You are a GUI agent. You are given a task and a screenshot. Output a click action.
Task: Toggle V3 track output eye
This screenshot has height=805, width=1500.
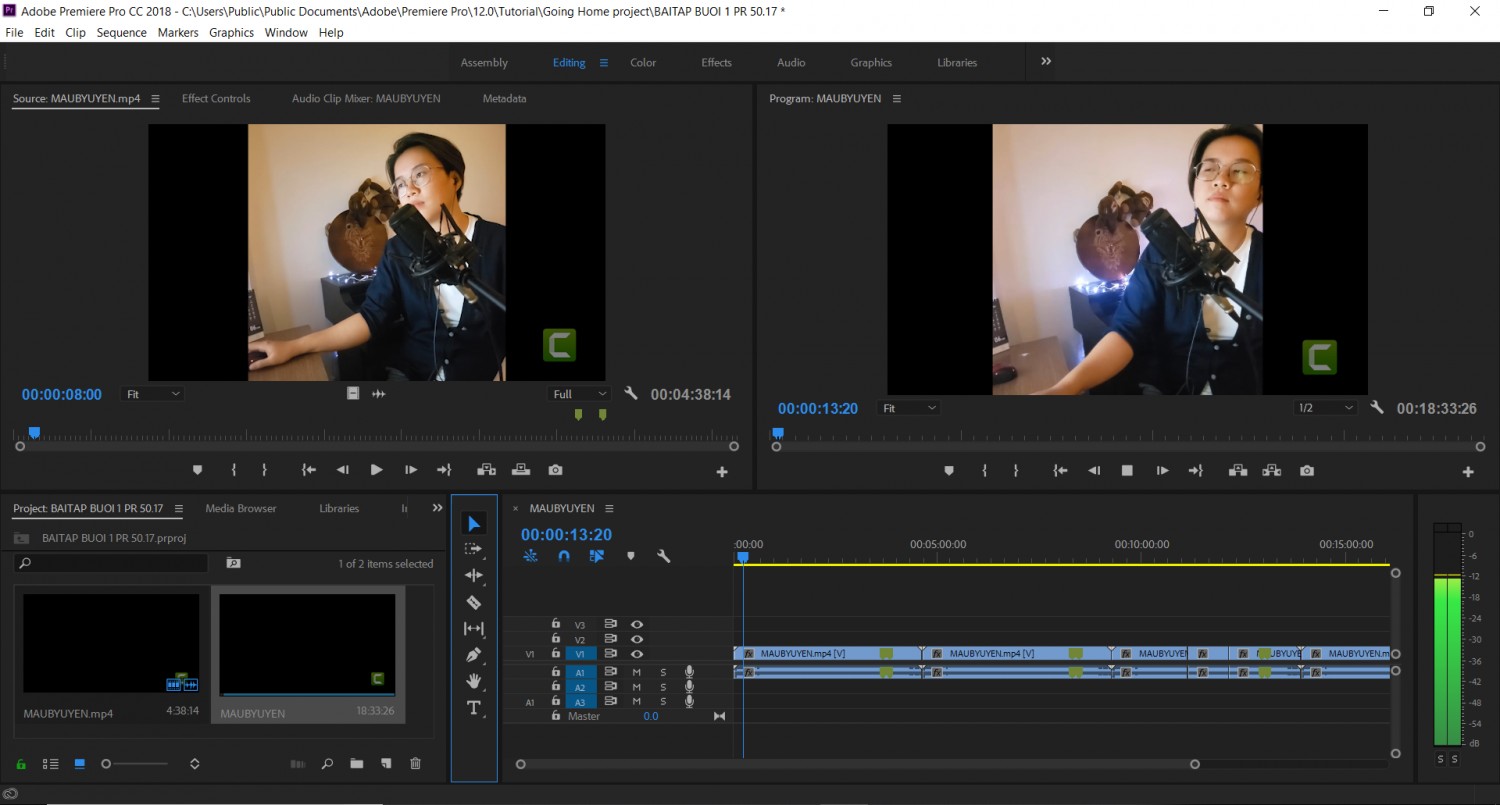pyautogui.click(x=636, y=624)
